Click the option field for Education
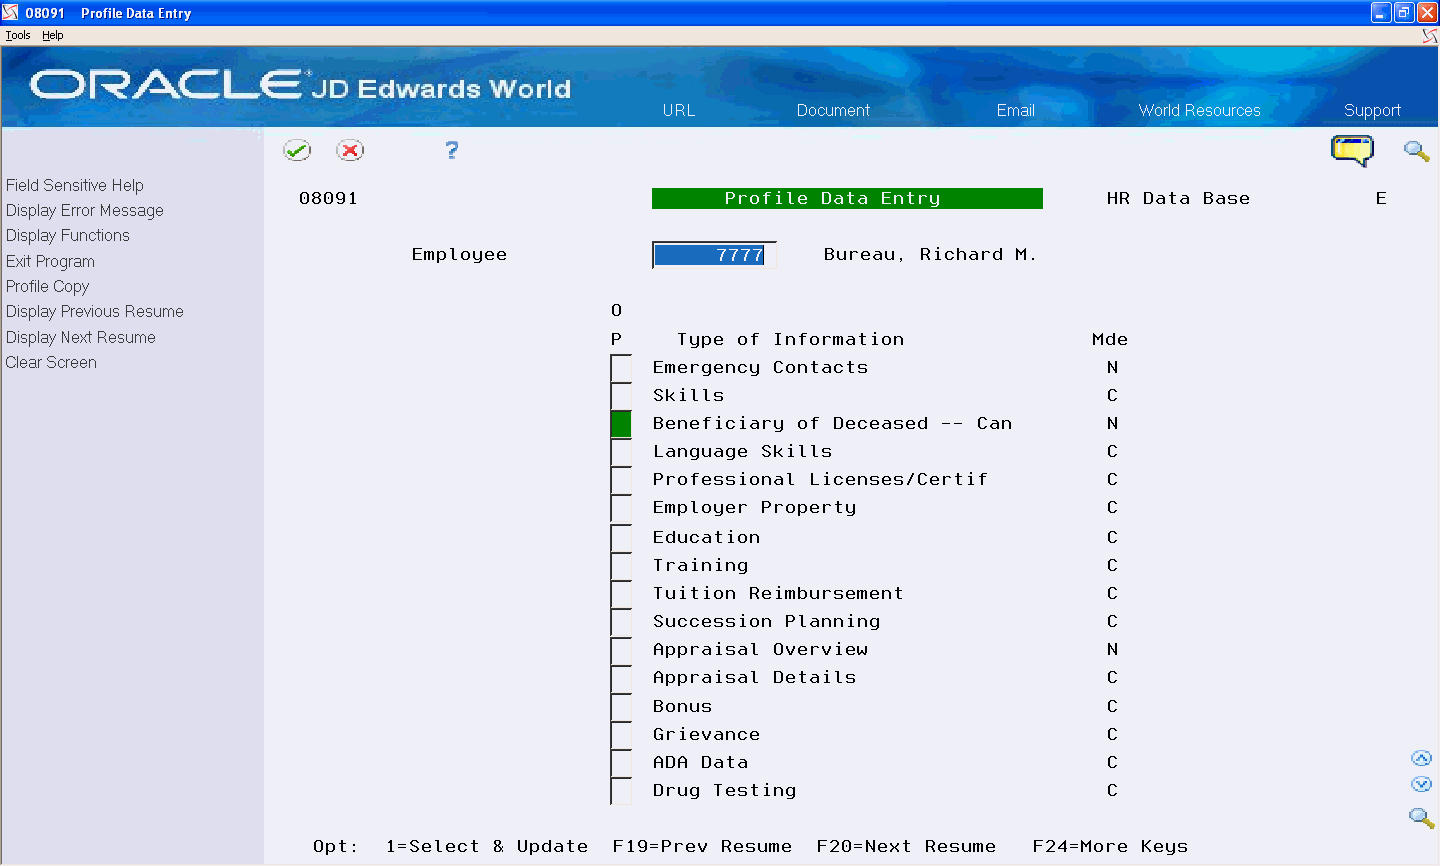 pos(621,538)
